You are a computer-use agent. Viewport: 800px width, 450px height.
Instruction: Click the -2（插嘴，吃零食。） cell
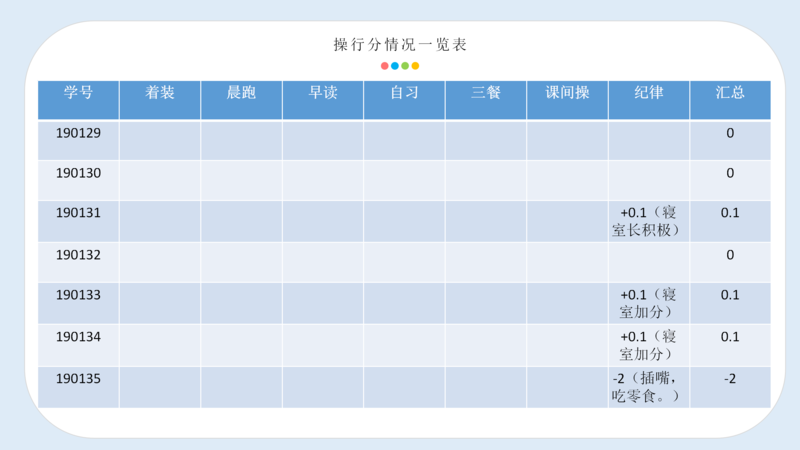[x=648, y=387]
